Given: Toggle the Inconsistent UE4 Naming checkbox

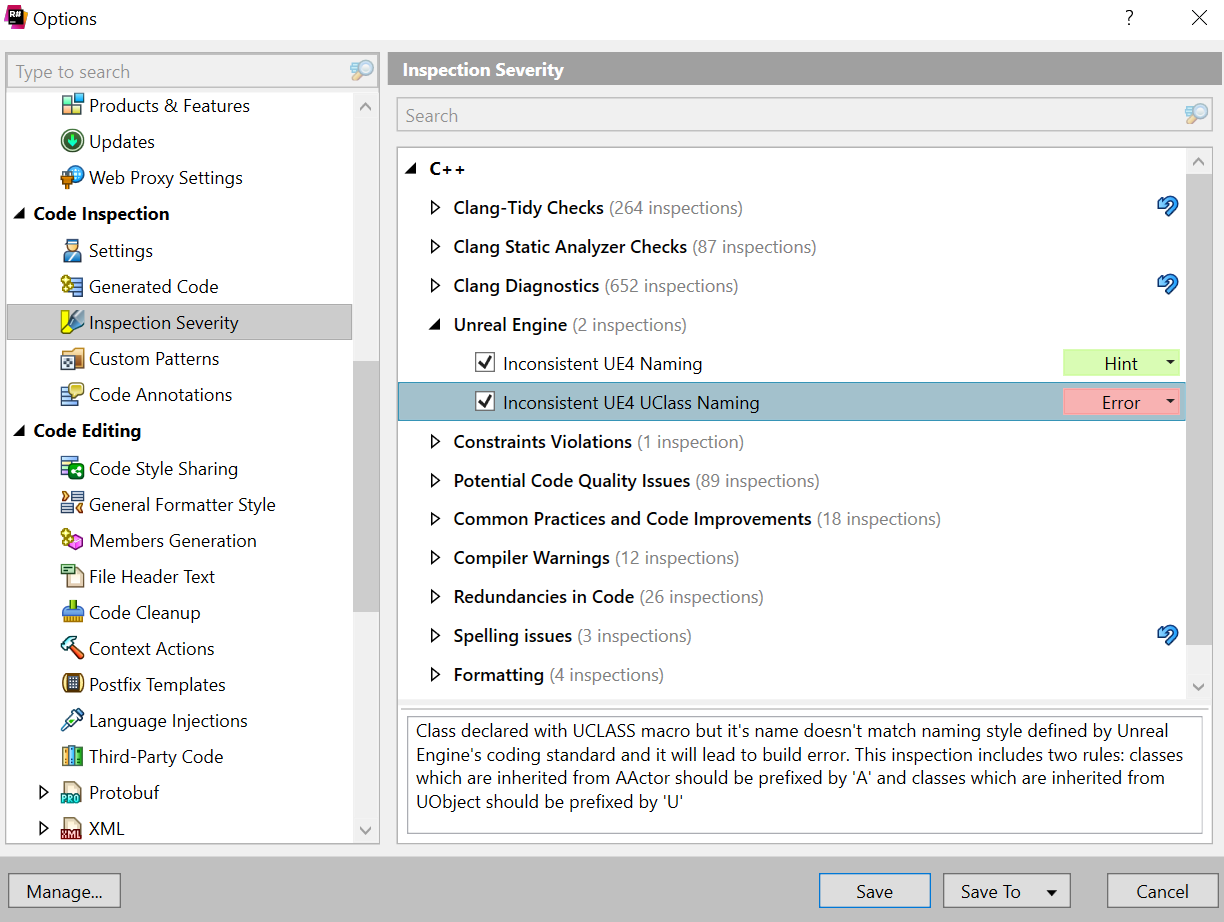Looking at the screenshot, I should pyautogui.click(x=486, y=363).
